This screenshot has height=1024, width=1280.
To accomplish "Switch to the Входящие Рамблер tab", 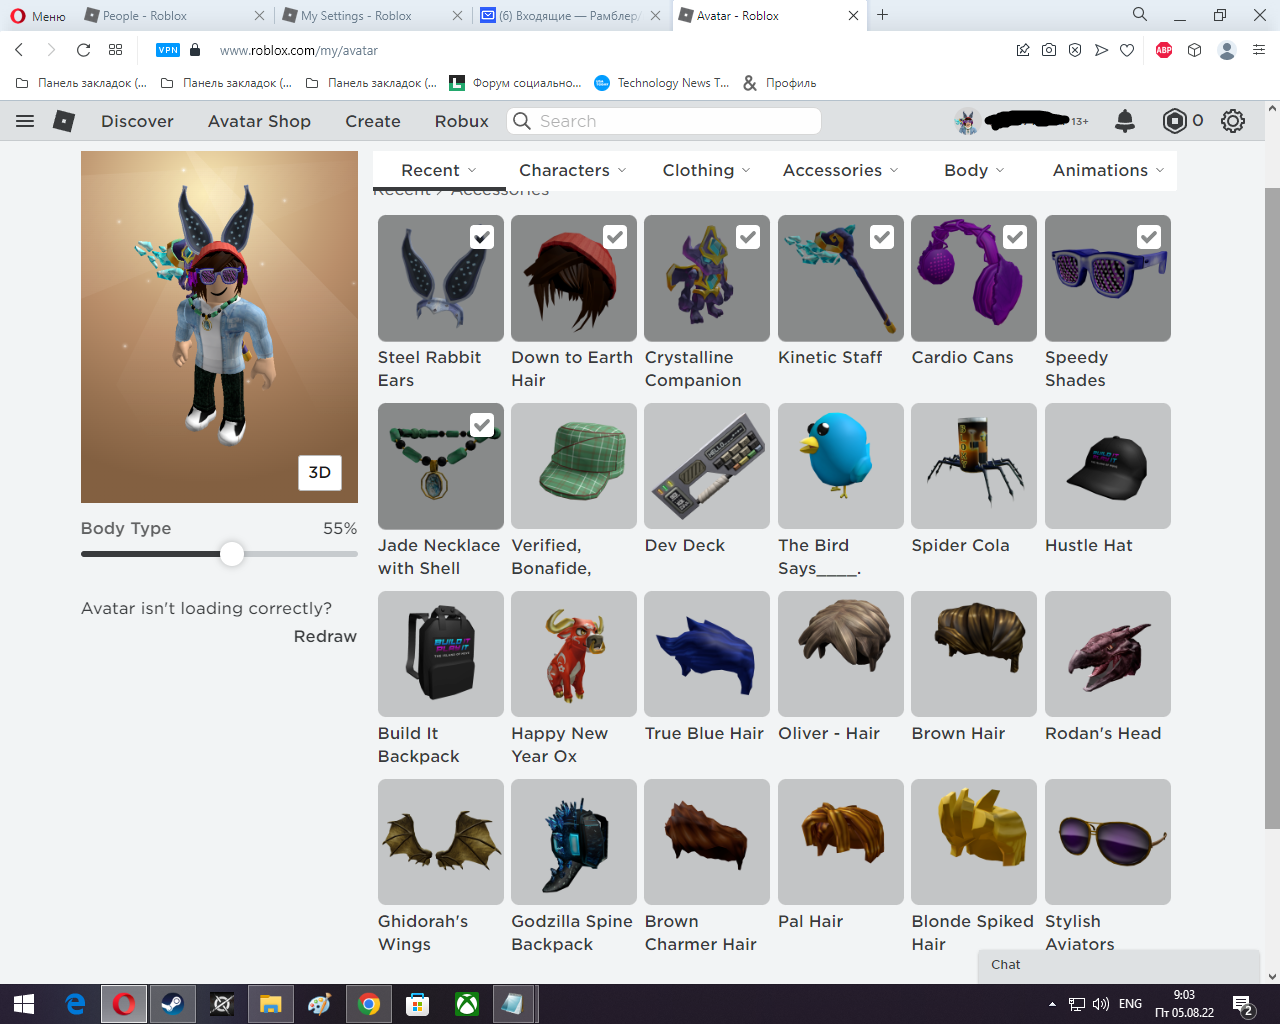I will pyautogui.click(x=570, y=16).
